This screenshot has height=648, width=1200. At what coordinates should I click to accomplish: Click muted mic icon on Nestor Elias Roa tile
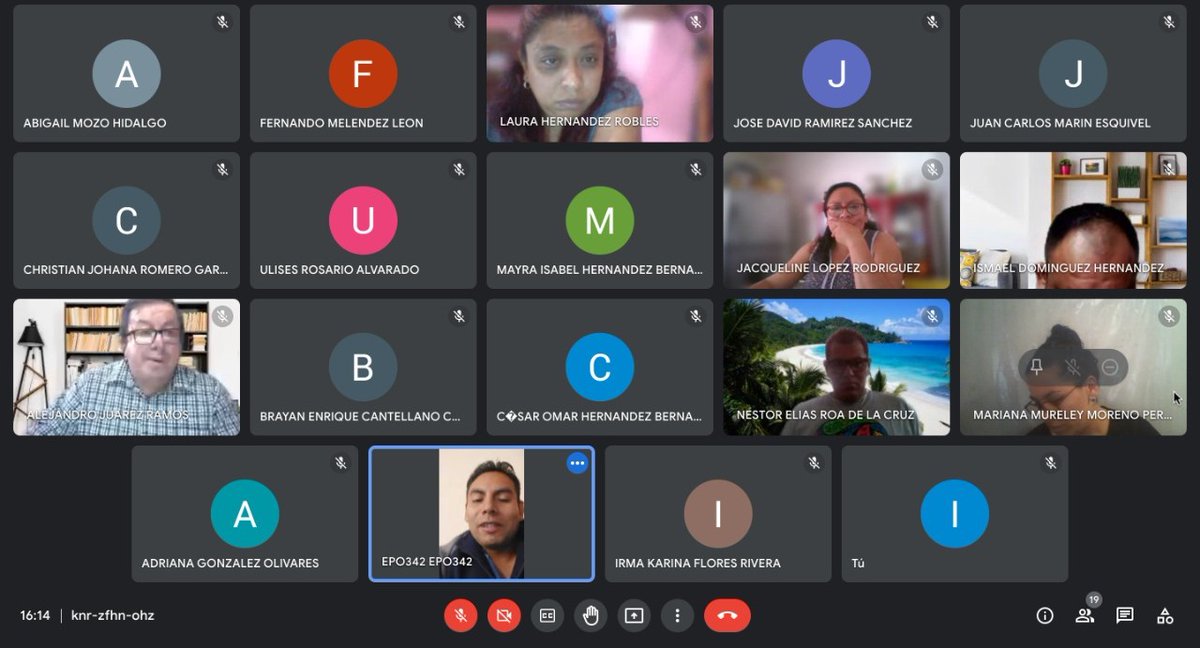point(933,317)
